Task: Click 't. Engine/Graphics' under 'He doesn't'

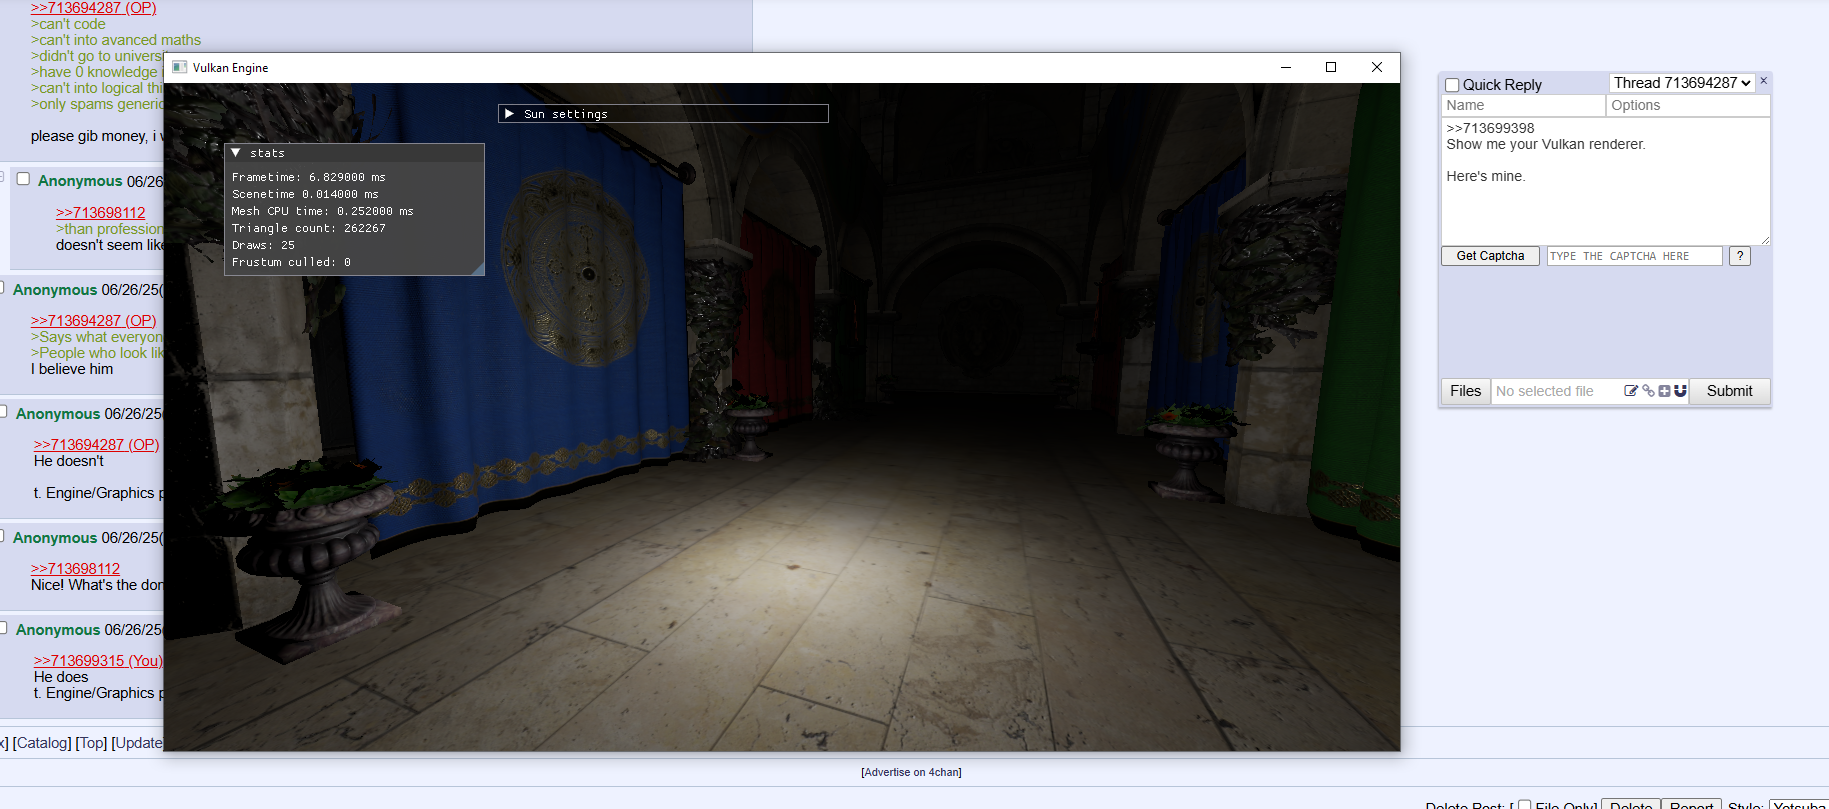Action: [94, 493]
